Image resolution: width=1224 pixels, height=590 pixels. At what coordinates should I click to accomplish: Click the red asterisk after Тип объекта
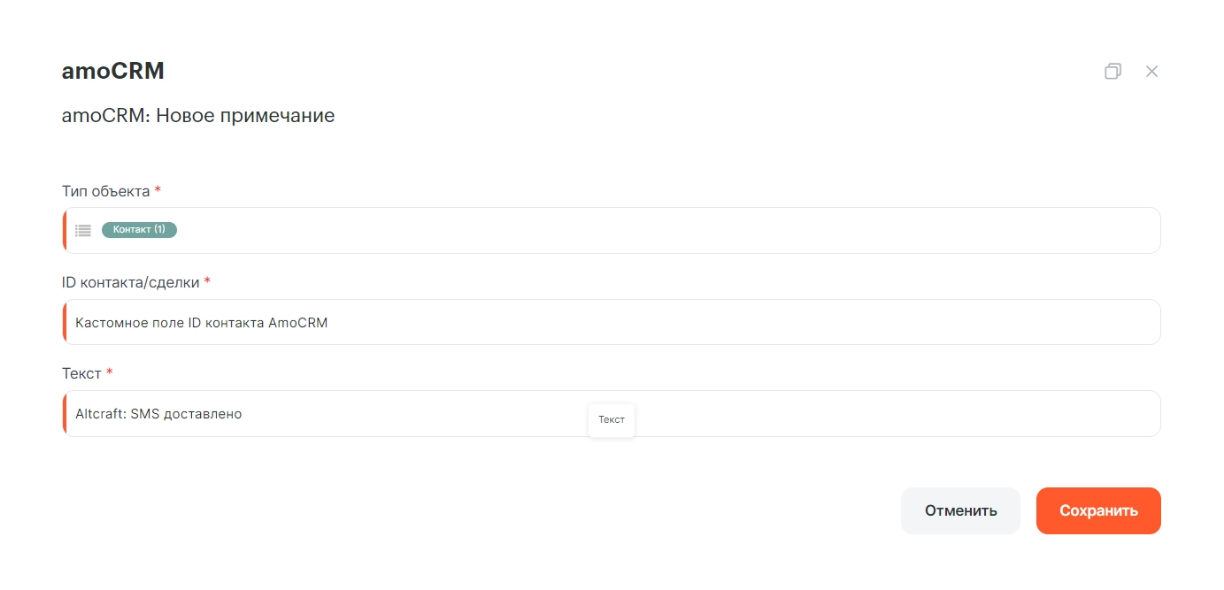coord(158,190)
